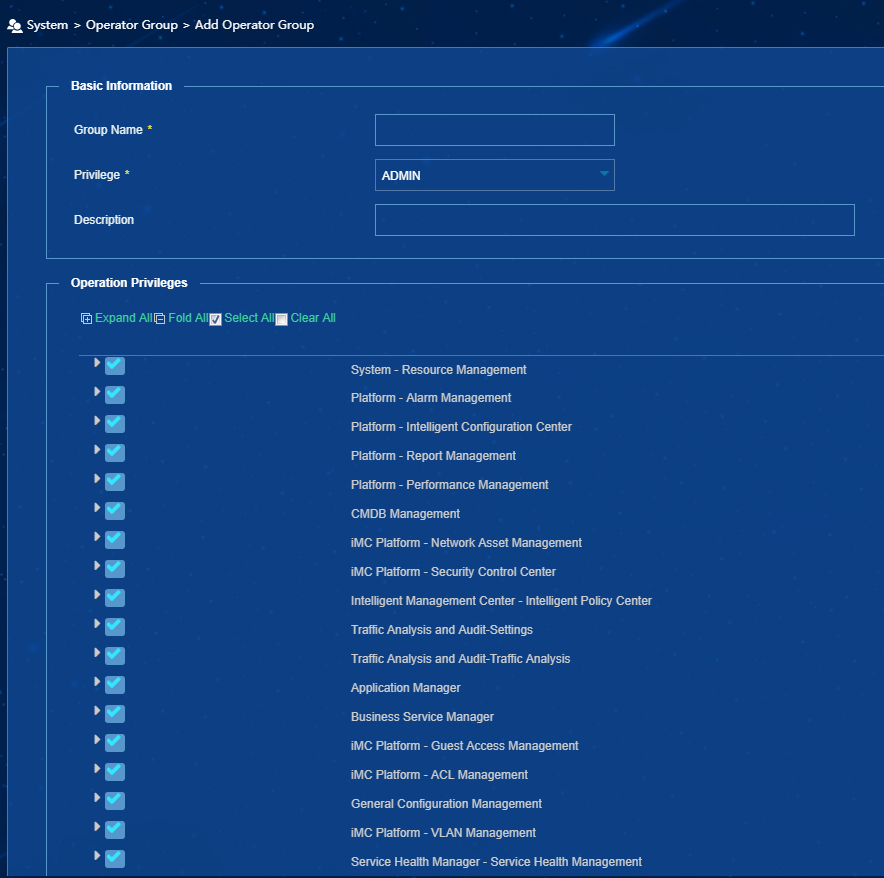Click Fold All link

coord(188,318)
